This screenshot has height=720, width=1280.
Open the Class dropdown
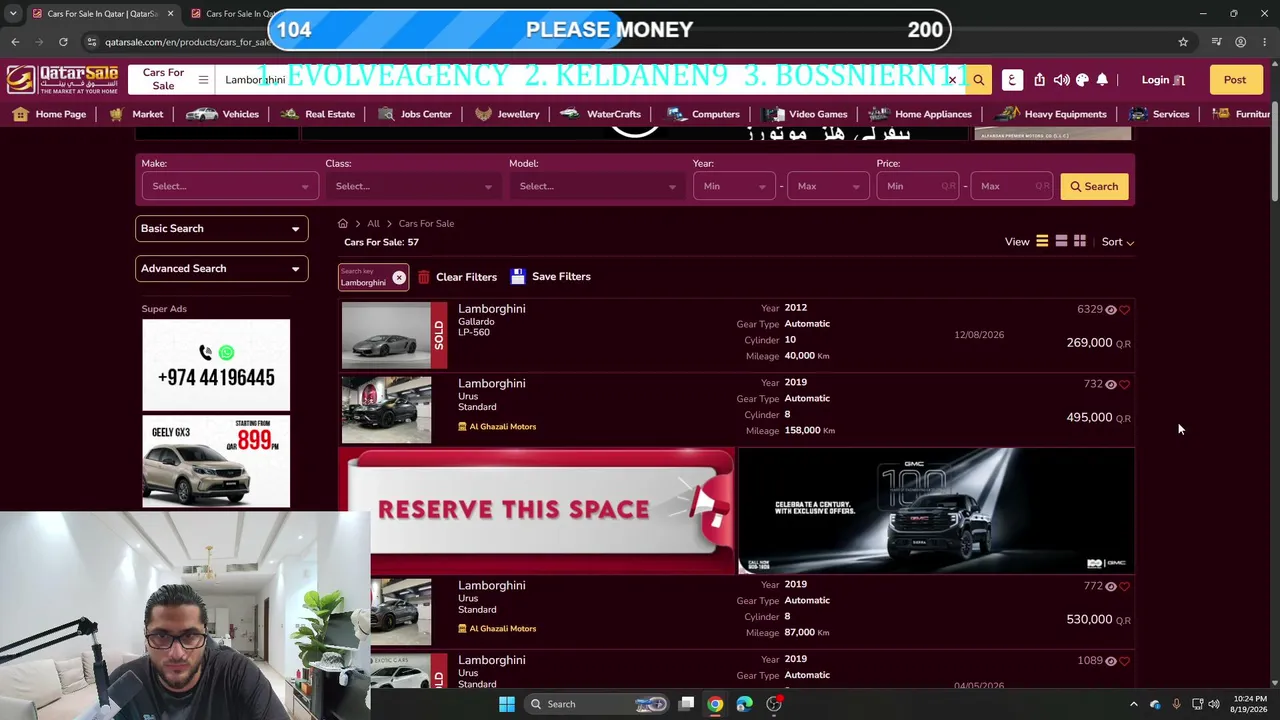pyautogui.click(x=413, y=186)
